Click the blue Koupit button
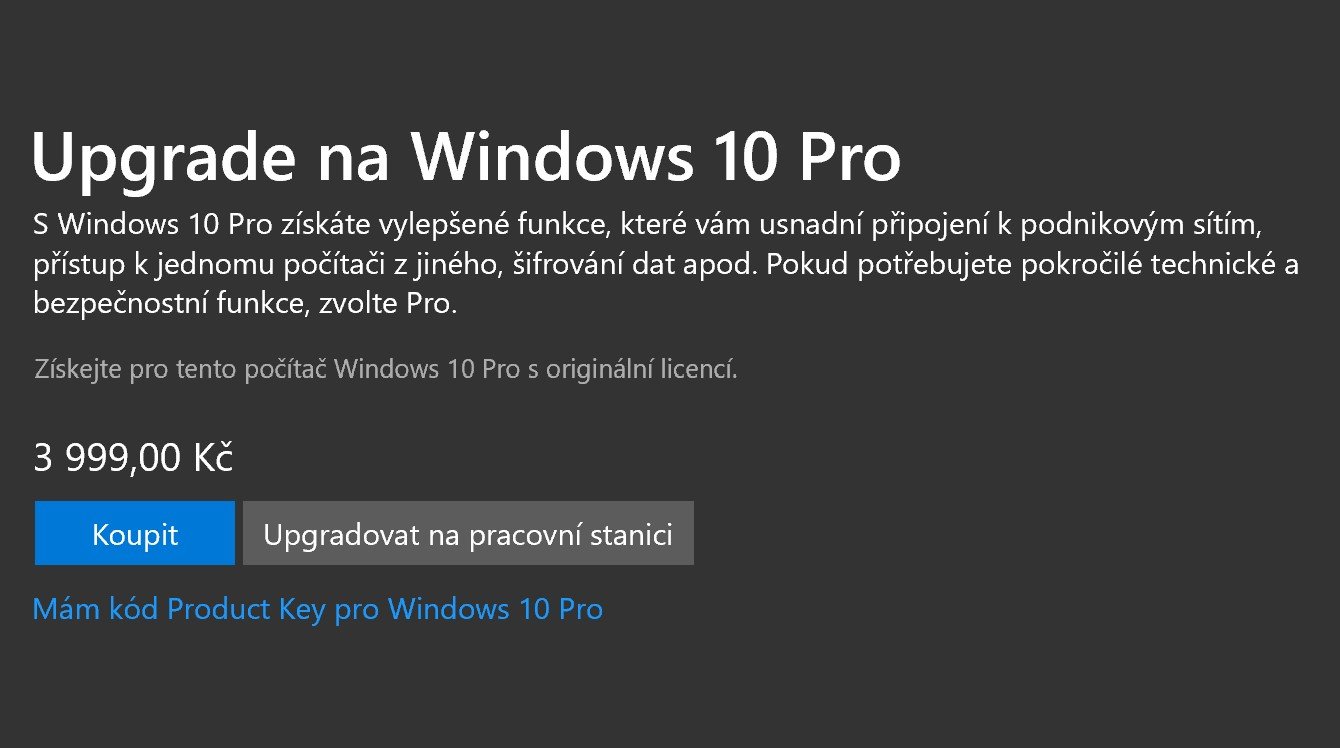 pos(134,534)
